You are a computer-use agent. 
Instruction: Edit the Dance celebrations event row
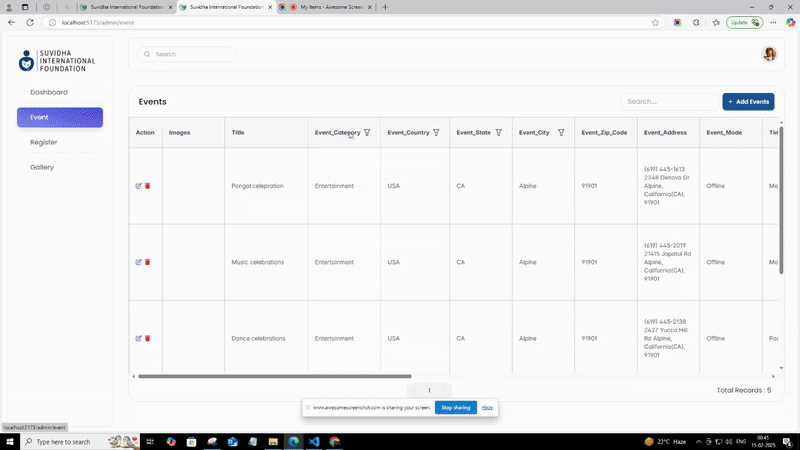[139, 338]
